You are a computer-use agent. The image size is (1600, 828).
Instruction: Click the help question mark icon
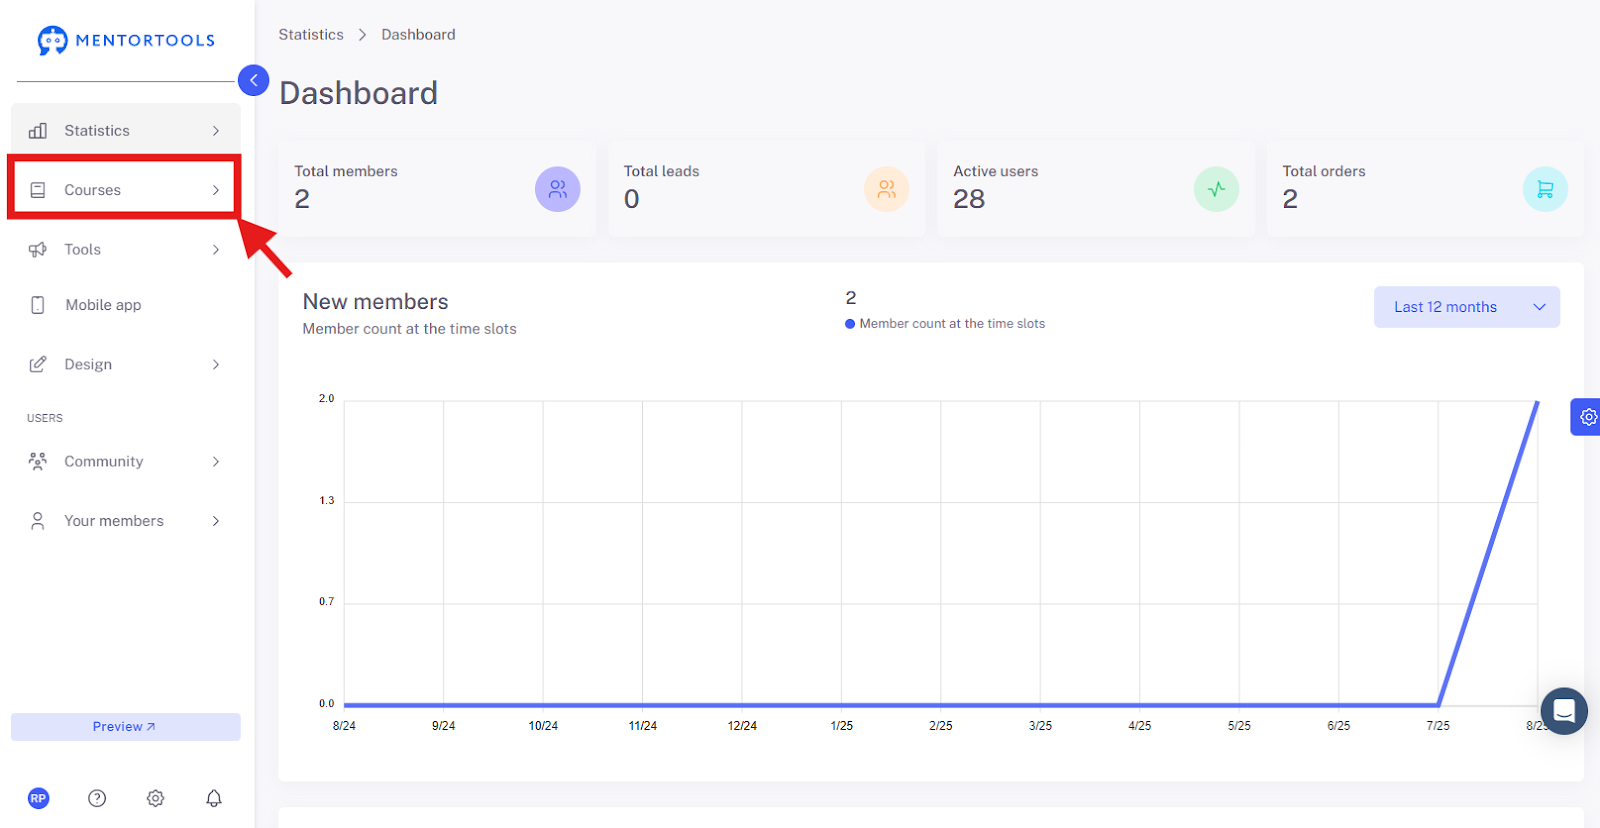(97, 798)
